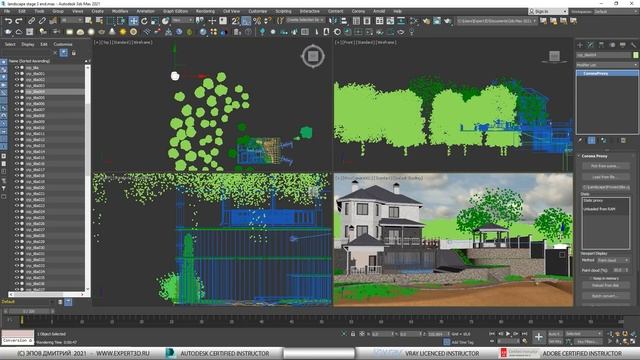640x360 pixels.
Task: Switch to Motion tab in command panel
Action: coord(612,44)
